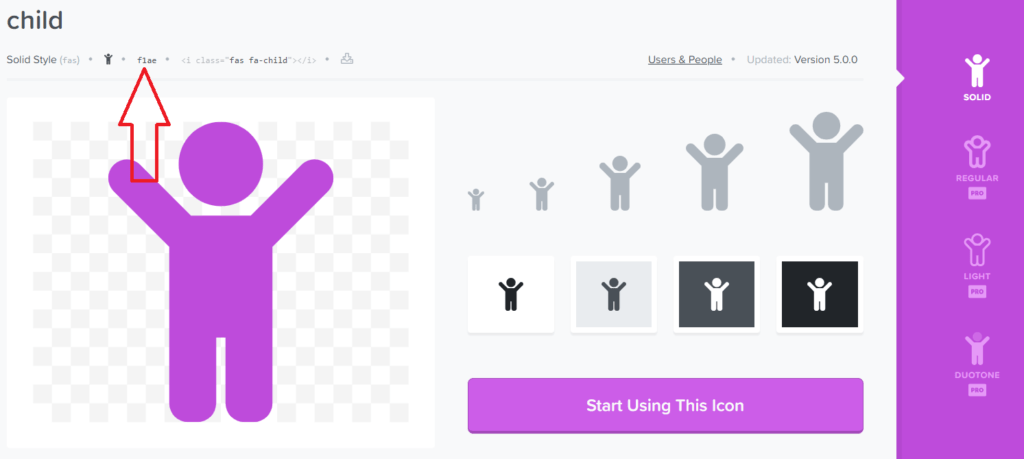The width and height of the screenshot is (1024, 459).
Task: Select the white background icon preview
Action: 511,294
